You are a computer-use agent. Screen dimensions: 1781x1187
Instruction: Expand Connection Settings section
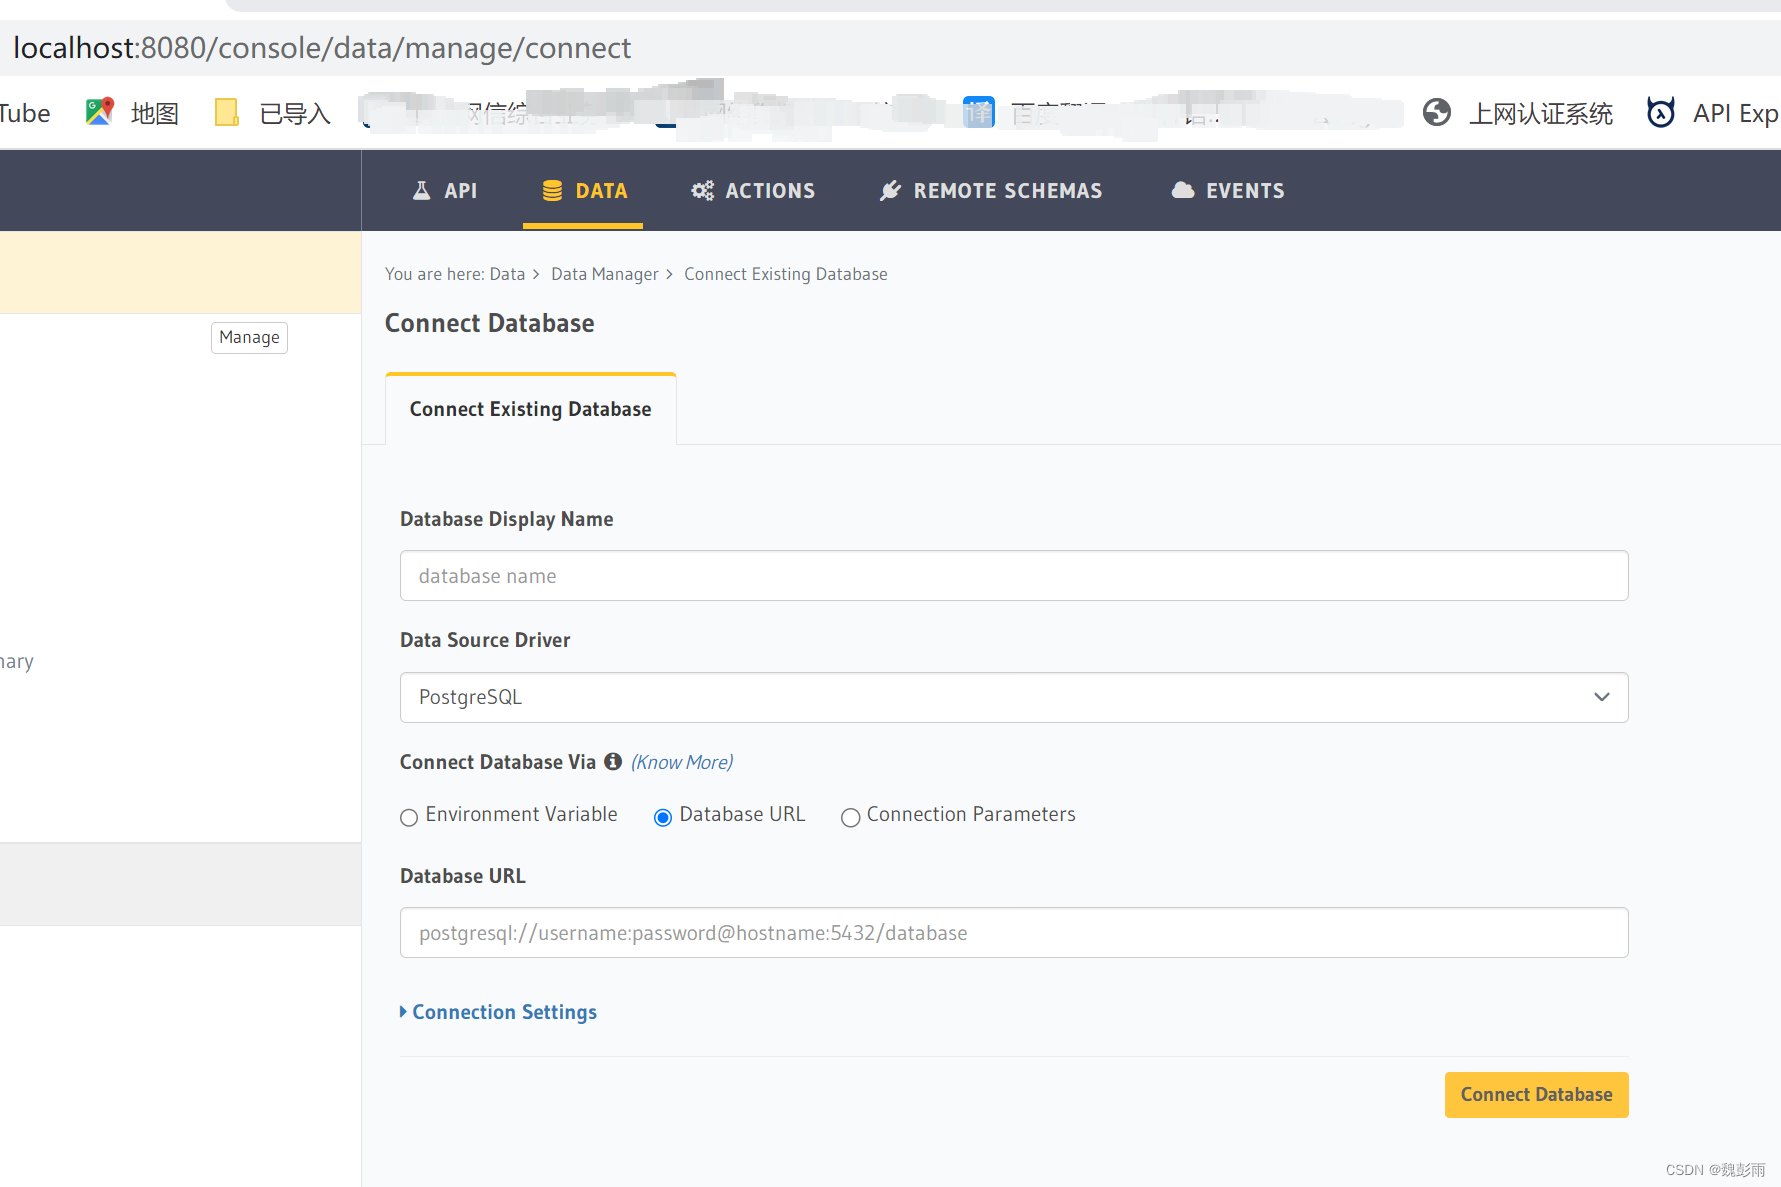pos(498,1012)
